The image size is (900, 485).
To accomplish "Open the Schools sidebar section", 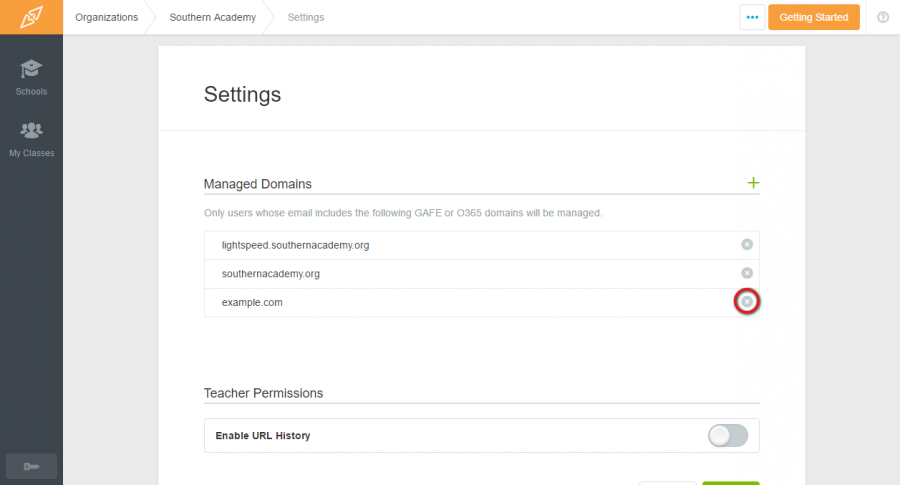I will click(31, 77).
